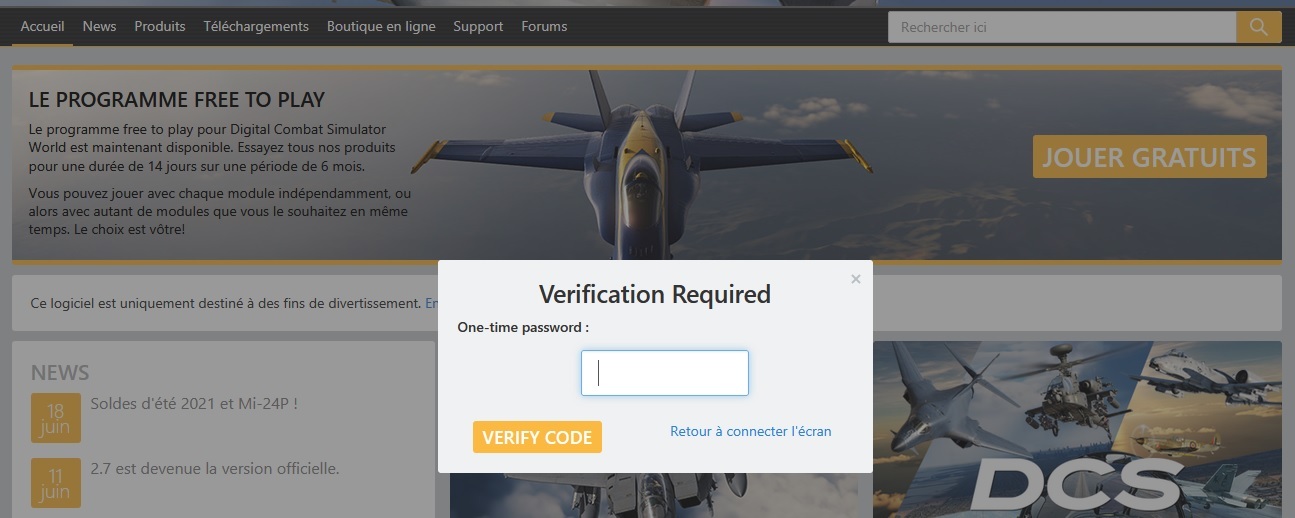Open the Produits menu
Screen dimensions: 1295x518
pyautogui.click(x=160, y=27)
